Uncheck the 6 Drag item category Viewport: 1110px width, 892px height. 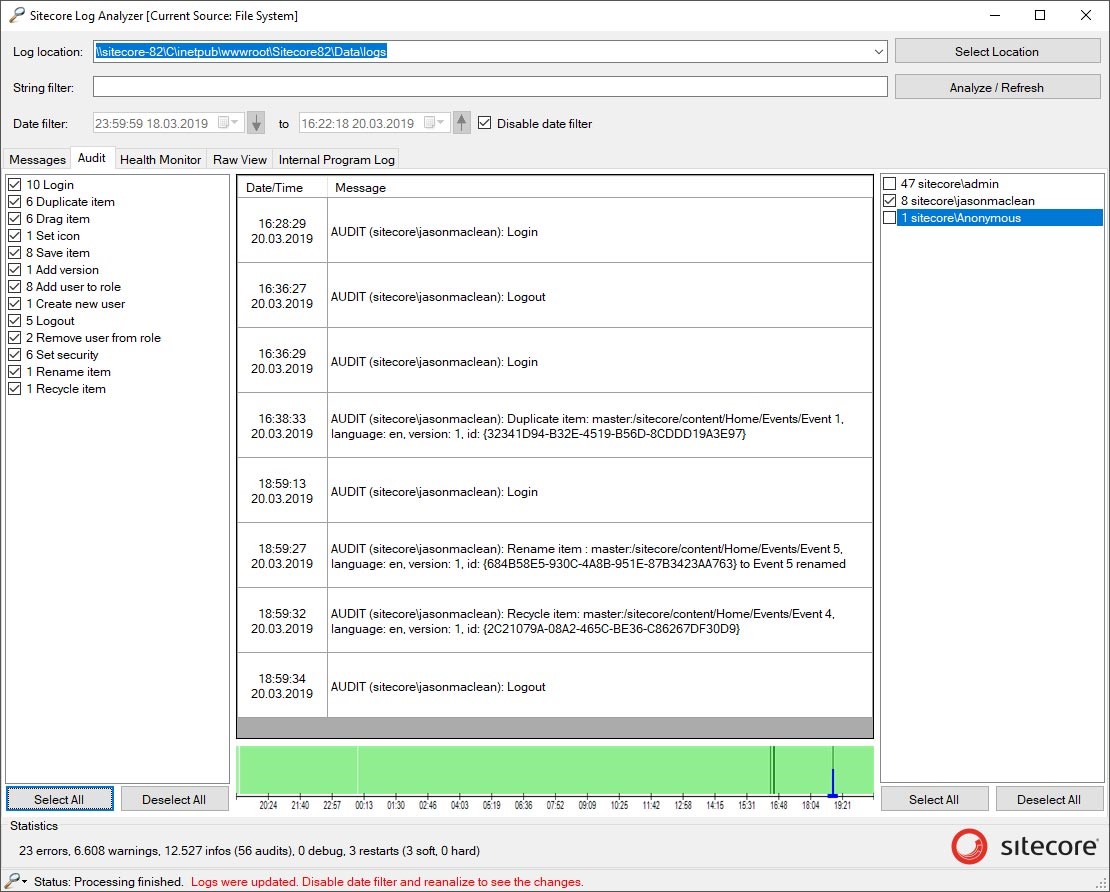point(15,219)
